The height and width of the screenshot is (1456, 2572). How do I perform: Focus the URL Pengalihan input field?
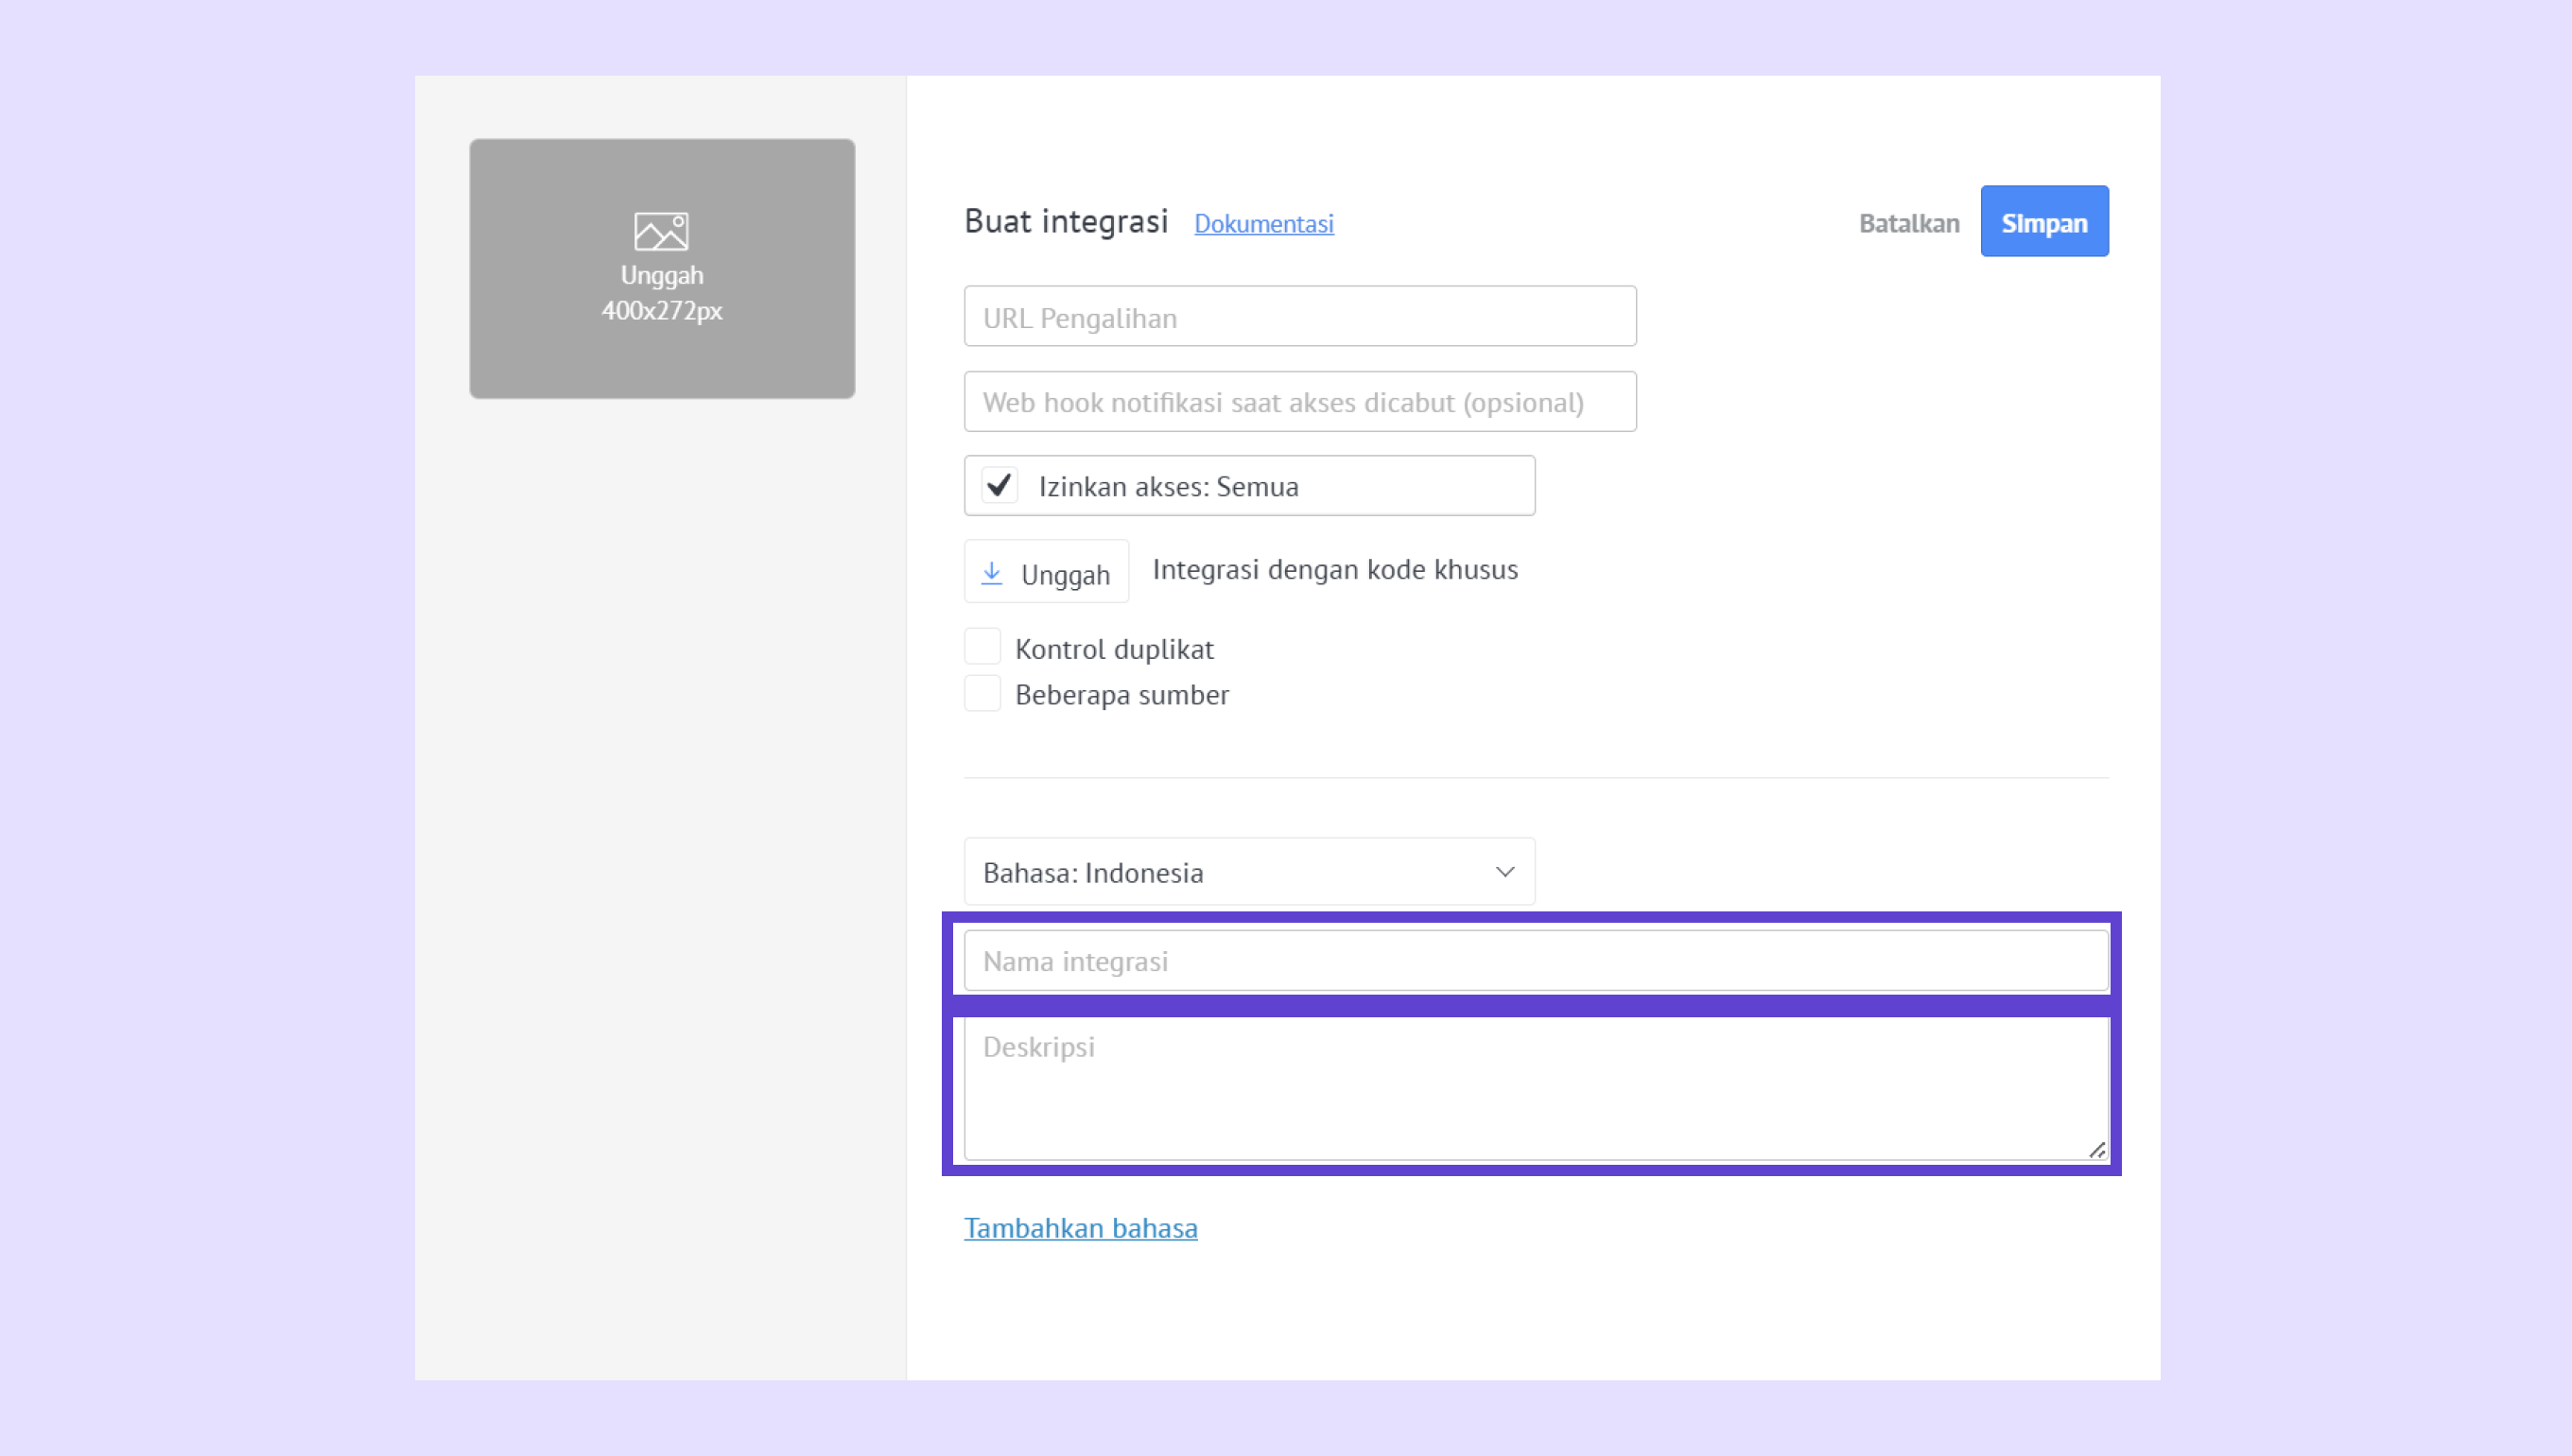pyautogui.click(x=1299, y=317)
